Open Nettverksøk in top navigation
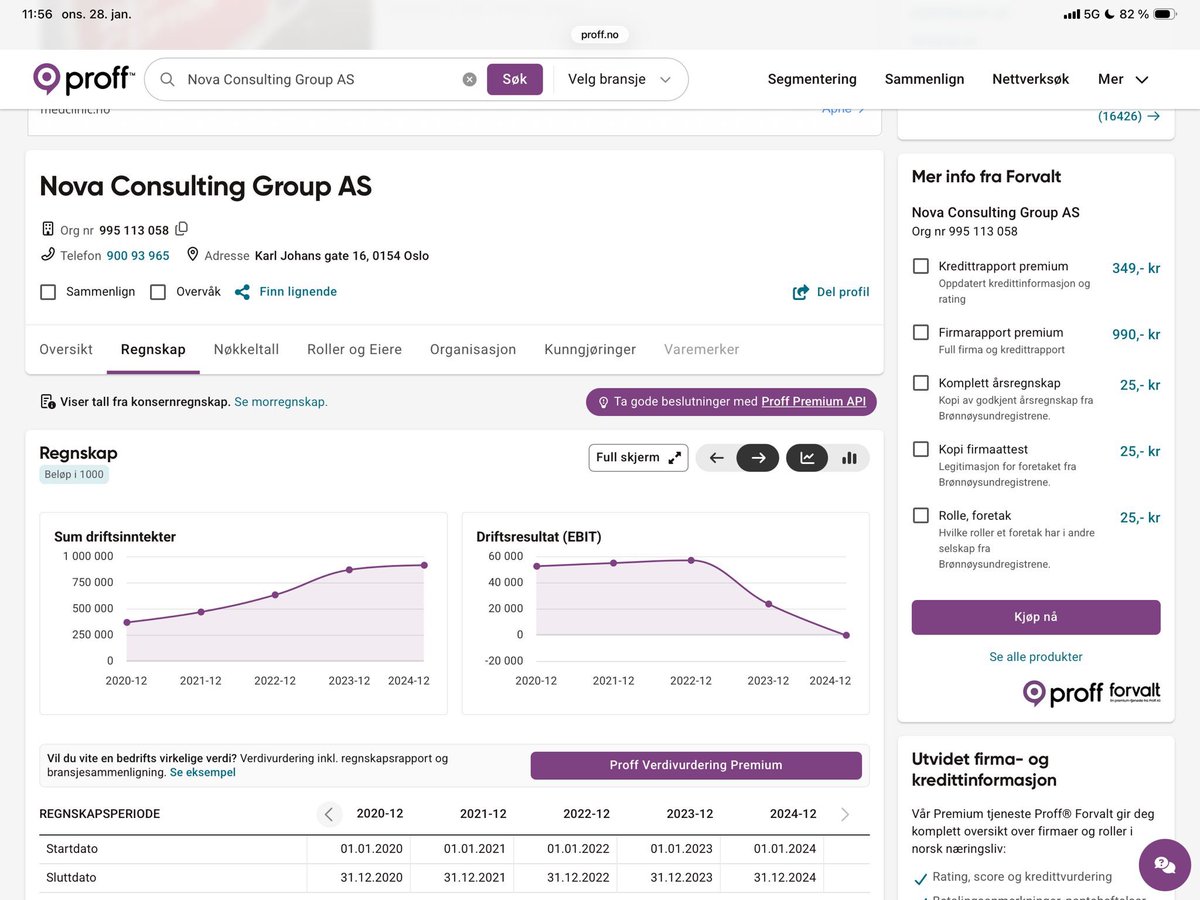This screenshot has width=1200, height=900. click(1030, 79)
